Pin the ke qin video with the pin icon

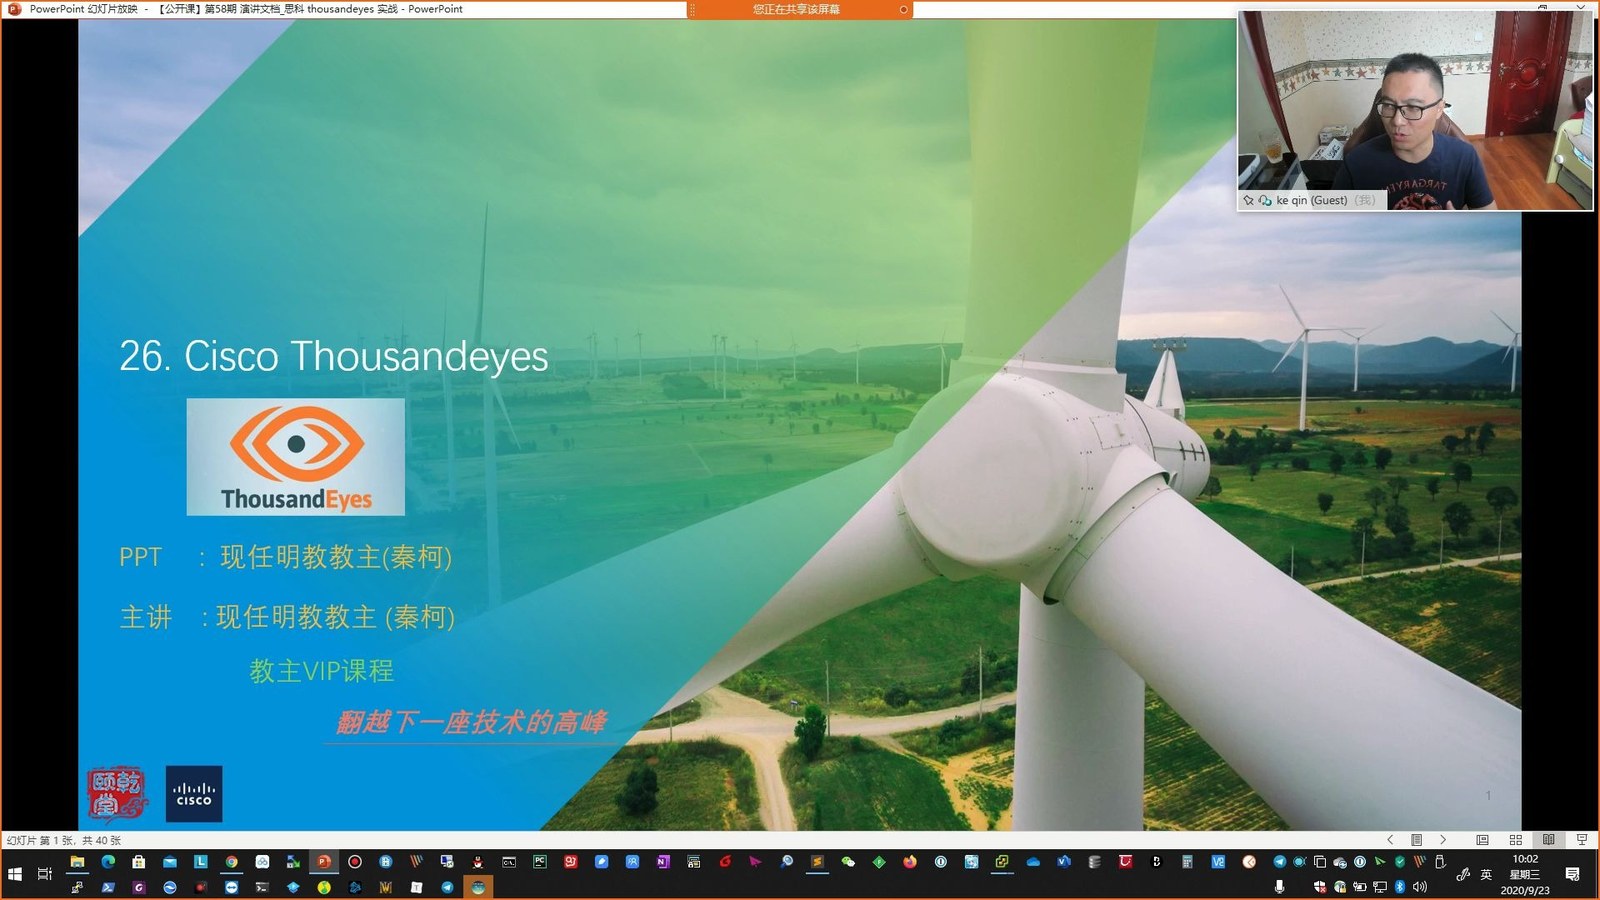pyautogui.click(x=1248, y=200)
